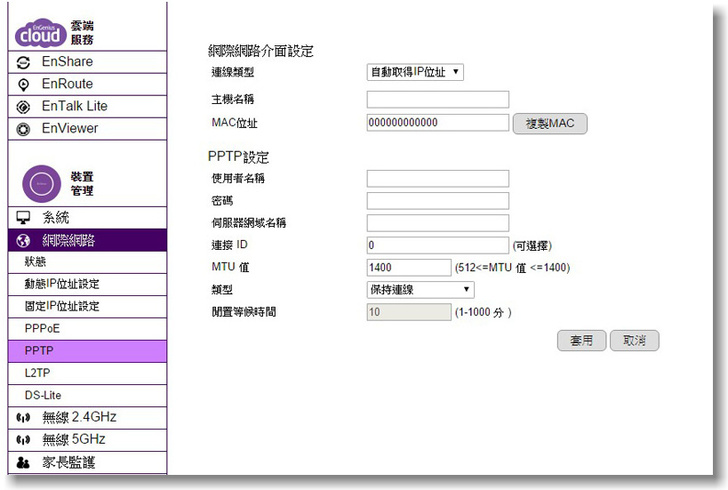The width and height of the screenshot is (728, 490).
Task: Click the (512<=MTU 值 <=1400) hint text
Action: 512,268
